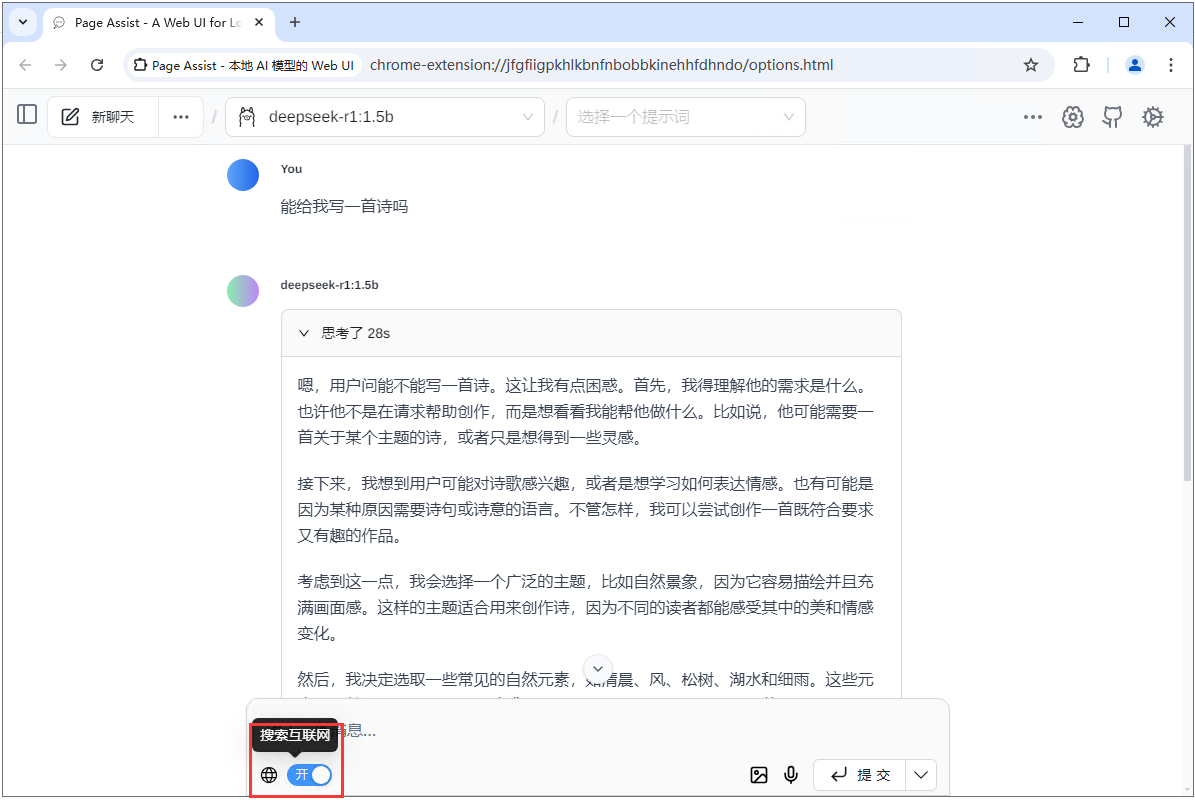Jump to bottom with the down-arrow button
Viewport: 1195px width, 800px height.
(598, 669)
